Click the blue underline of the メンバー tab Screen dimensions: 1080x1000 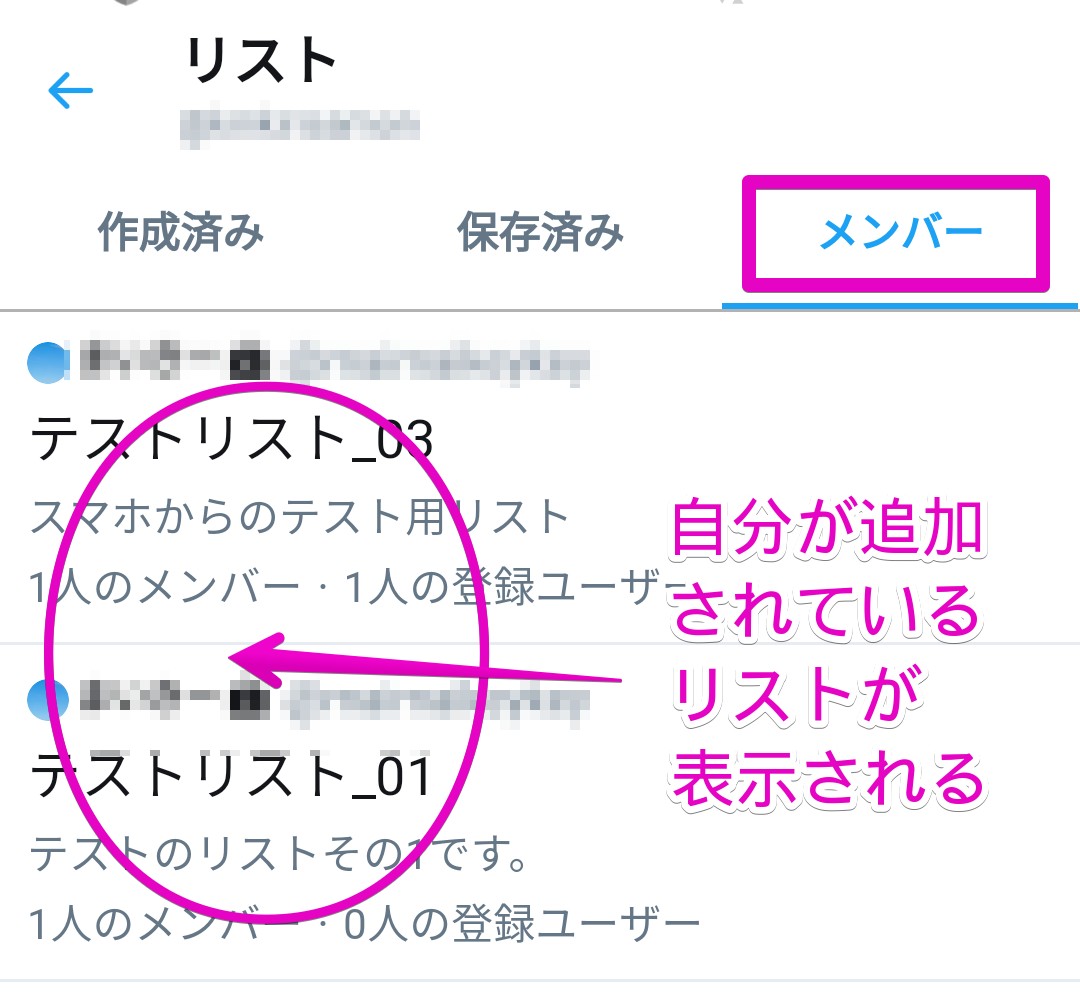tap(900, 306)
